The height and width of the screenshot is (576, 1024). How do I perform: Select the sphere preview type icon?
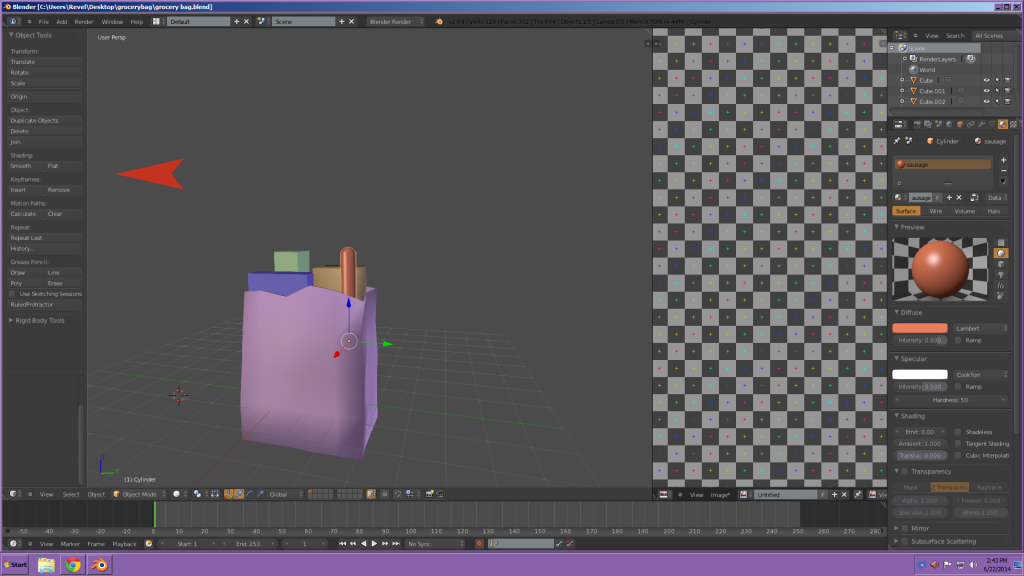pos(1001,253)
